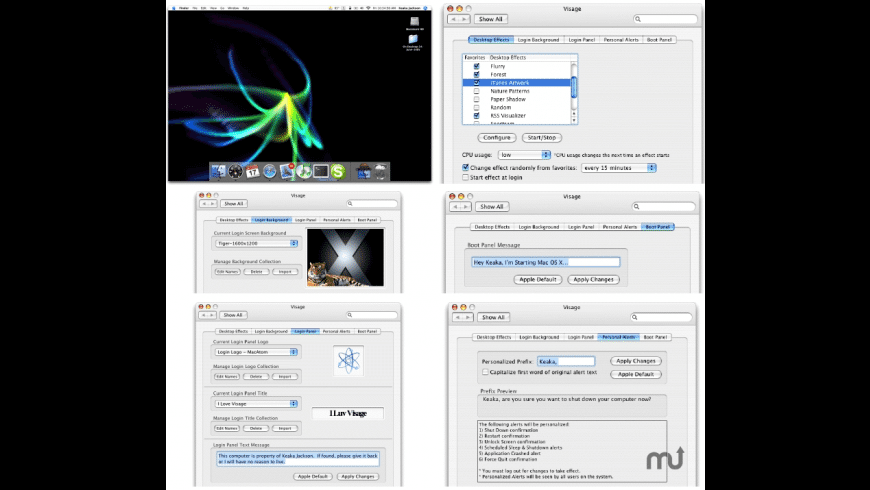
Task: Switch to Personal Alerts tab in Desktop Effects window
Action: click(x=621, y=40)
